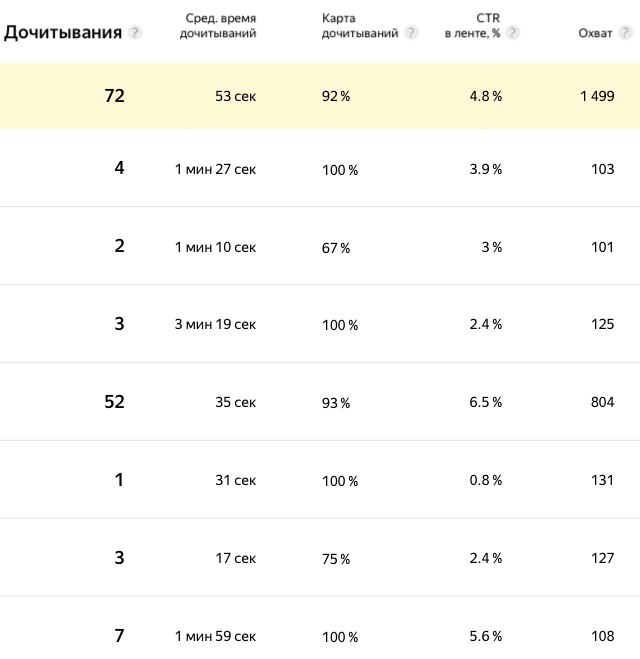
Task: Click the Охват column header
Action: pyautogui.click(x=595, y=33)
